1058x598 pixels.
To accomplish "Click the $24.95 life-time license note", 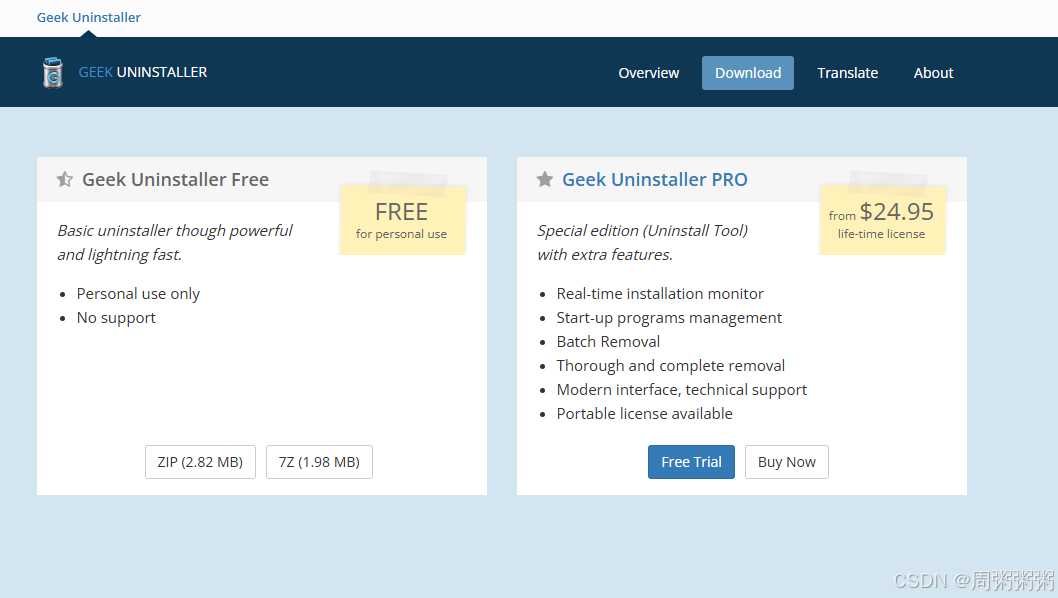I will [882, 220].
